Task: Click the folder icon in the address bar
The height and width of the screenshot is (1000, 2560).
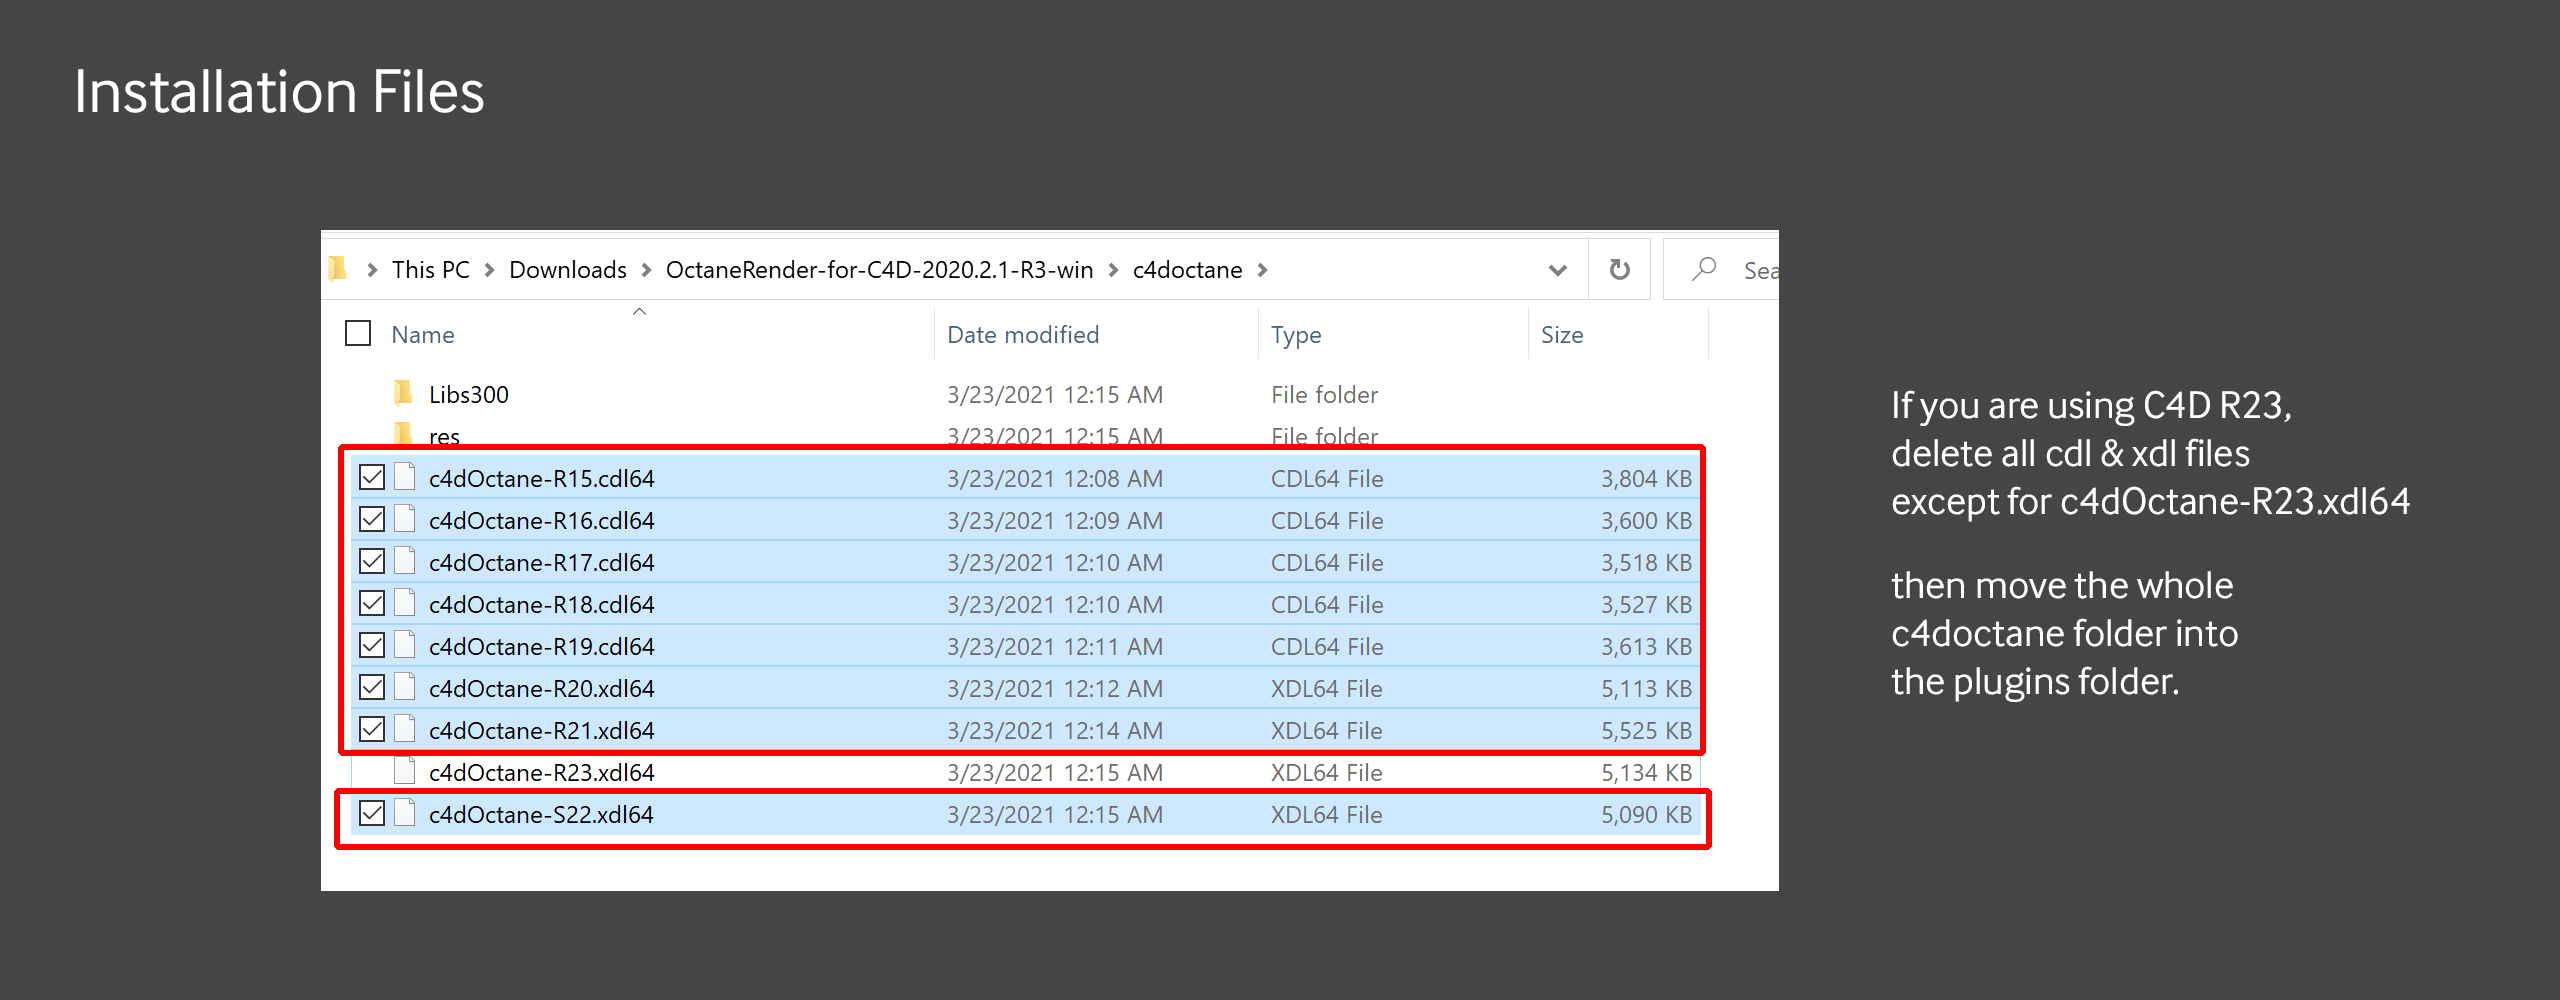Action: 337,269
